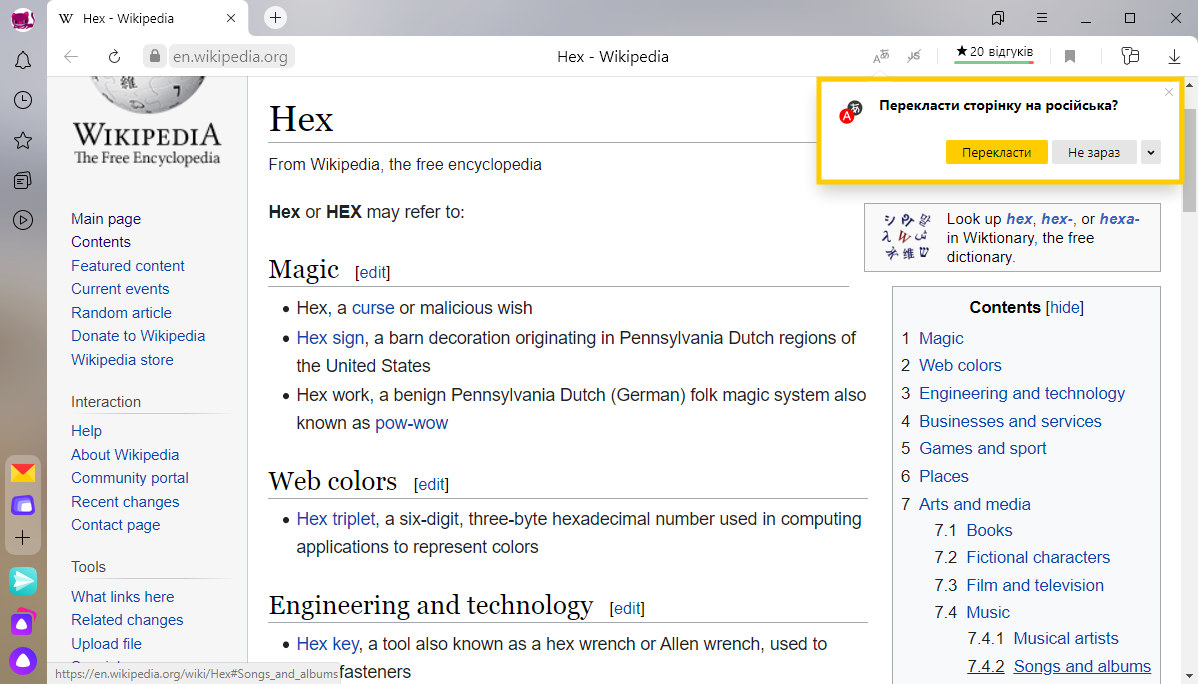Image resolution: width=1198 pixels, height=684 pixels.
Task: Click Donate to Wikipedia
Action: (138, 336)
